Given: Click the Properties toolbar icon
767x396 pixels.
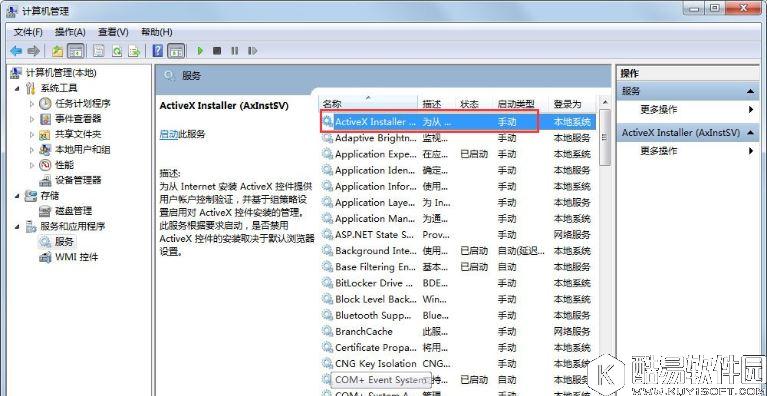Looking at the screenshot, I should 99,50.
